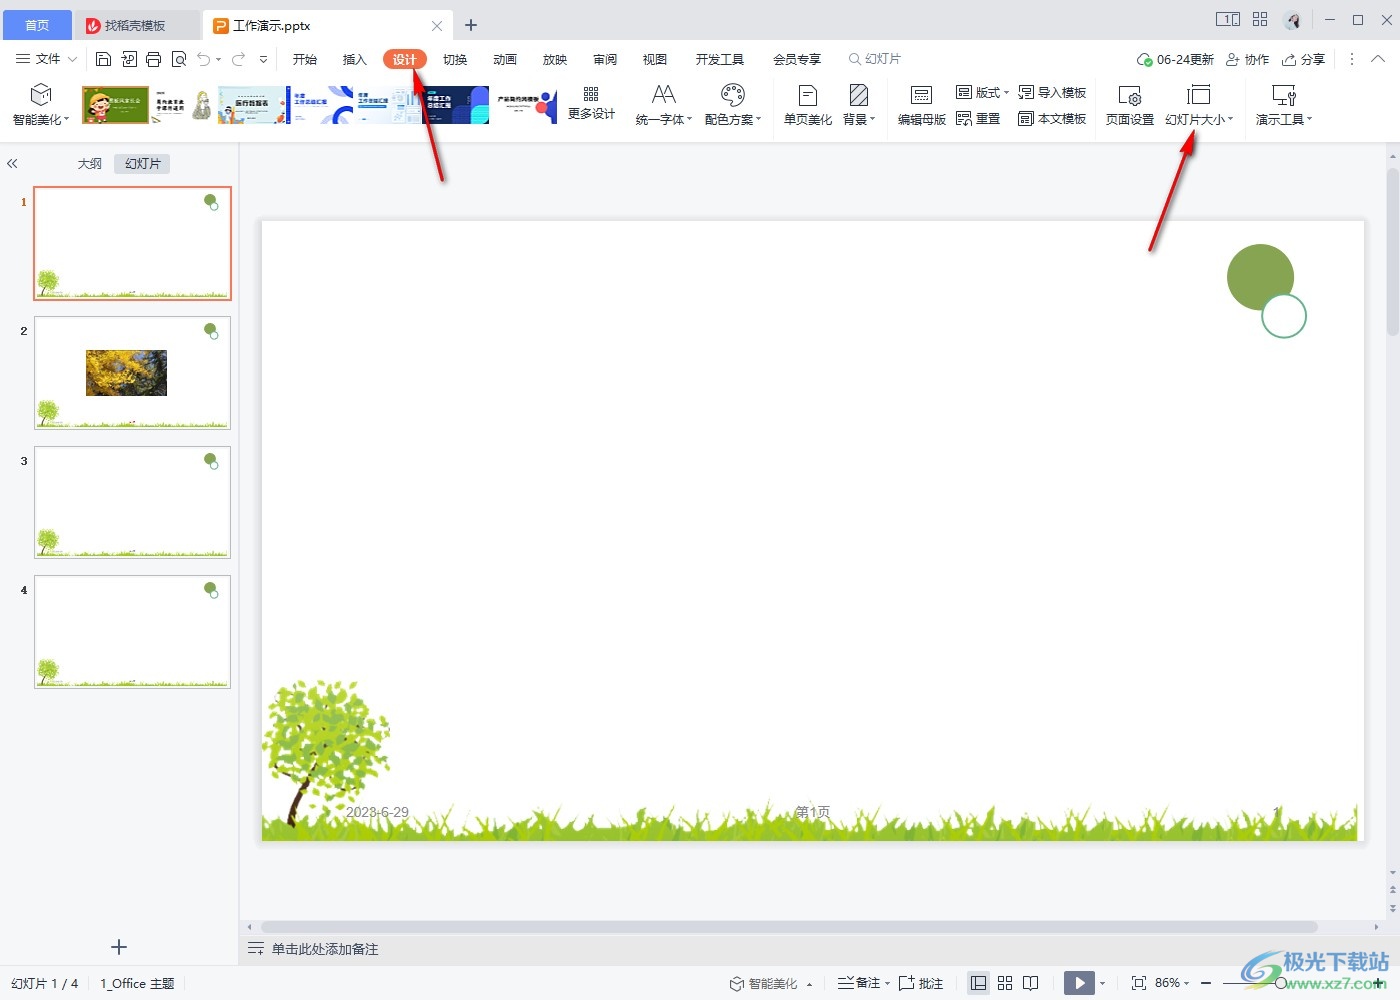Expand quick access toolbar customize arrow
Image resolution: width=1400 pixels, height=1000 pixels.
coord(263,59)
